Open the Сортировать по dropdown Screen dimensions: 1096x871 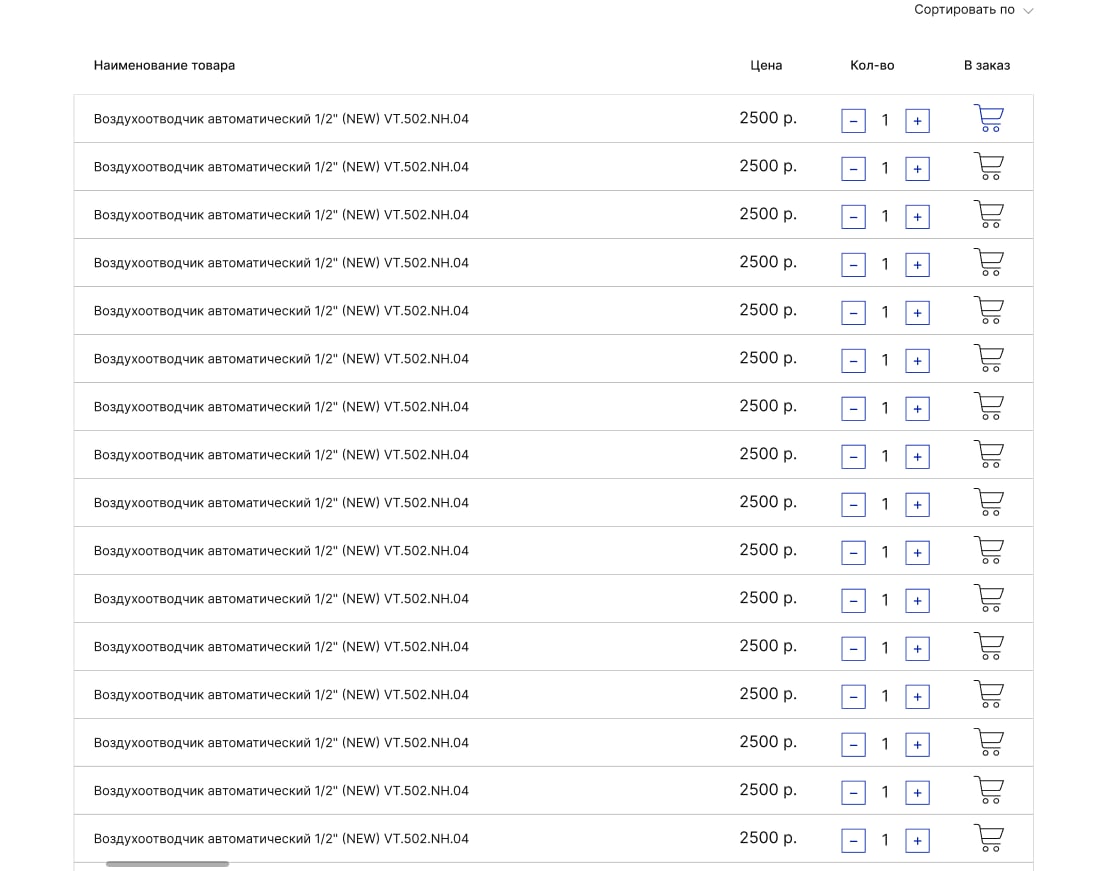point(973,10)
